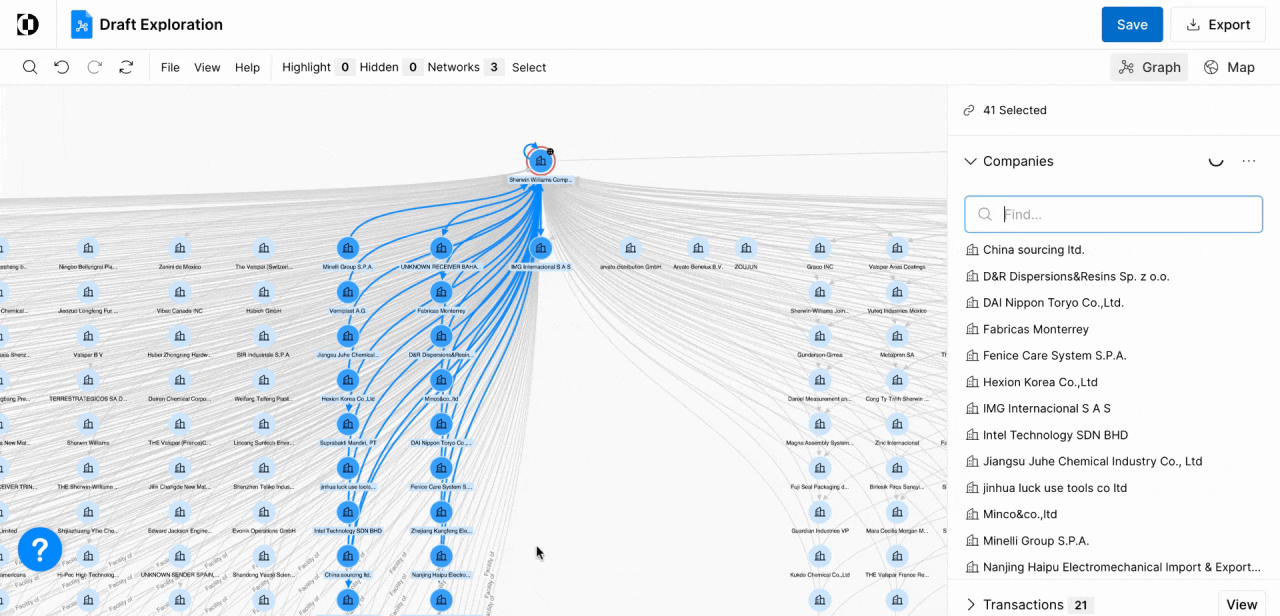Click the Sherwin Williams root node icon
Screen dimensions: 1280x616
coord(541,161)
